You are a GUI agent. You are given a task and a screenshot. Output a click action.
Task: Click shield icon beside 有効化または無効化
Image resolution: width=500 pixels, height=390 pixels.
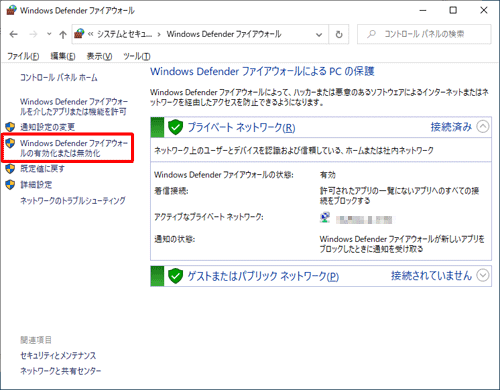pos(10,143)
